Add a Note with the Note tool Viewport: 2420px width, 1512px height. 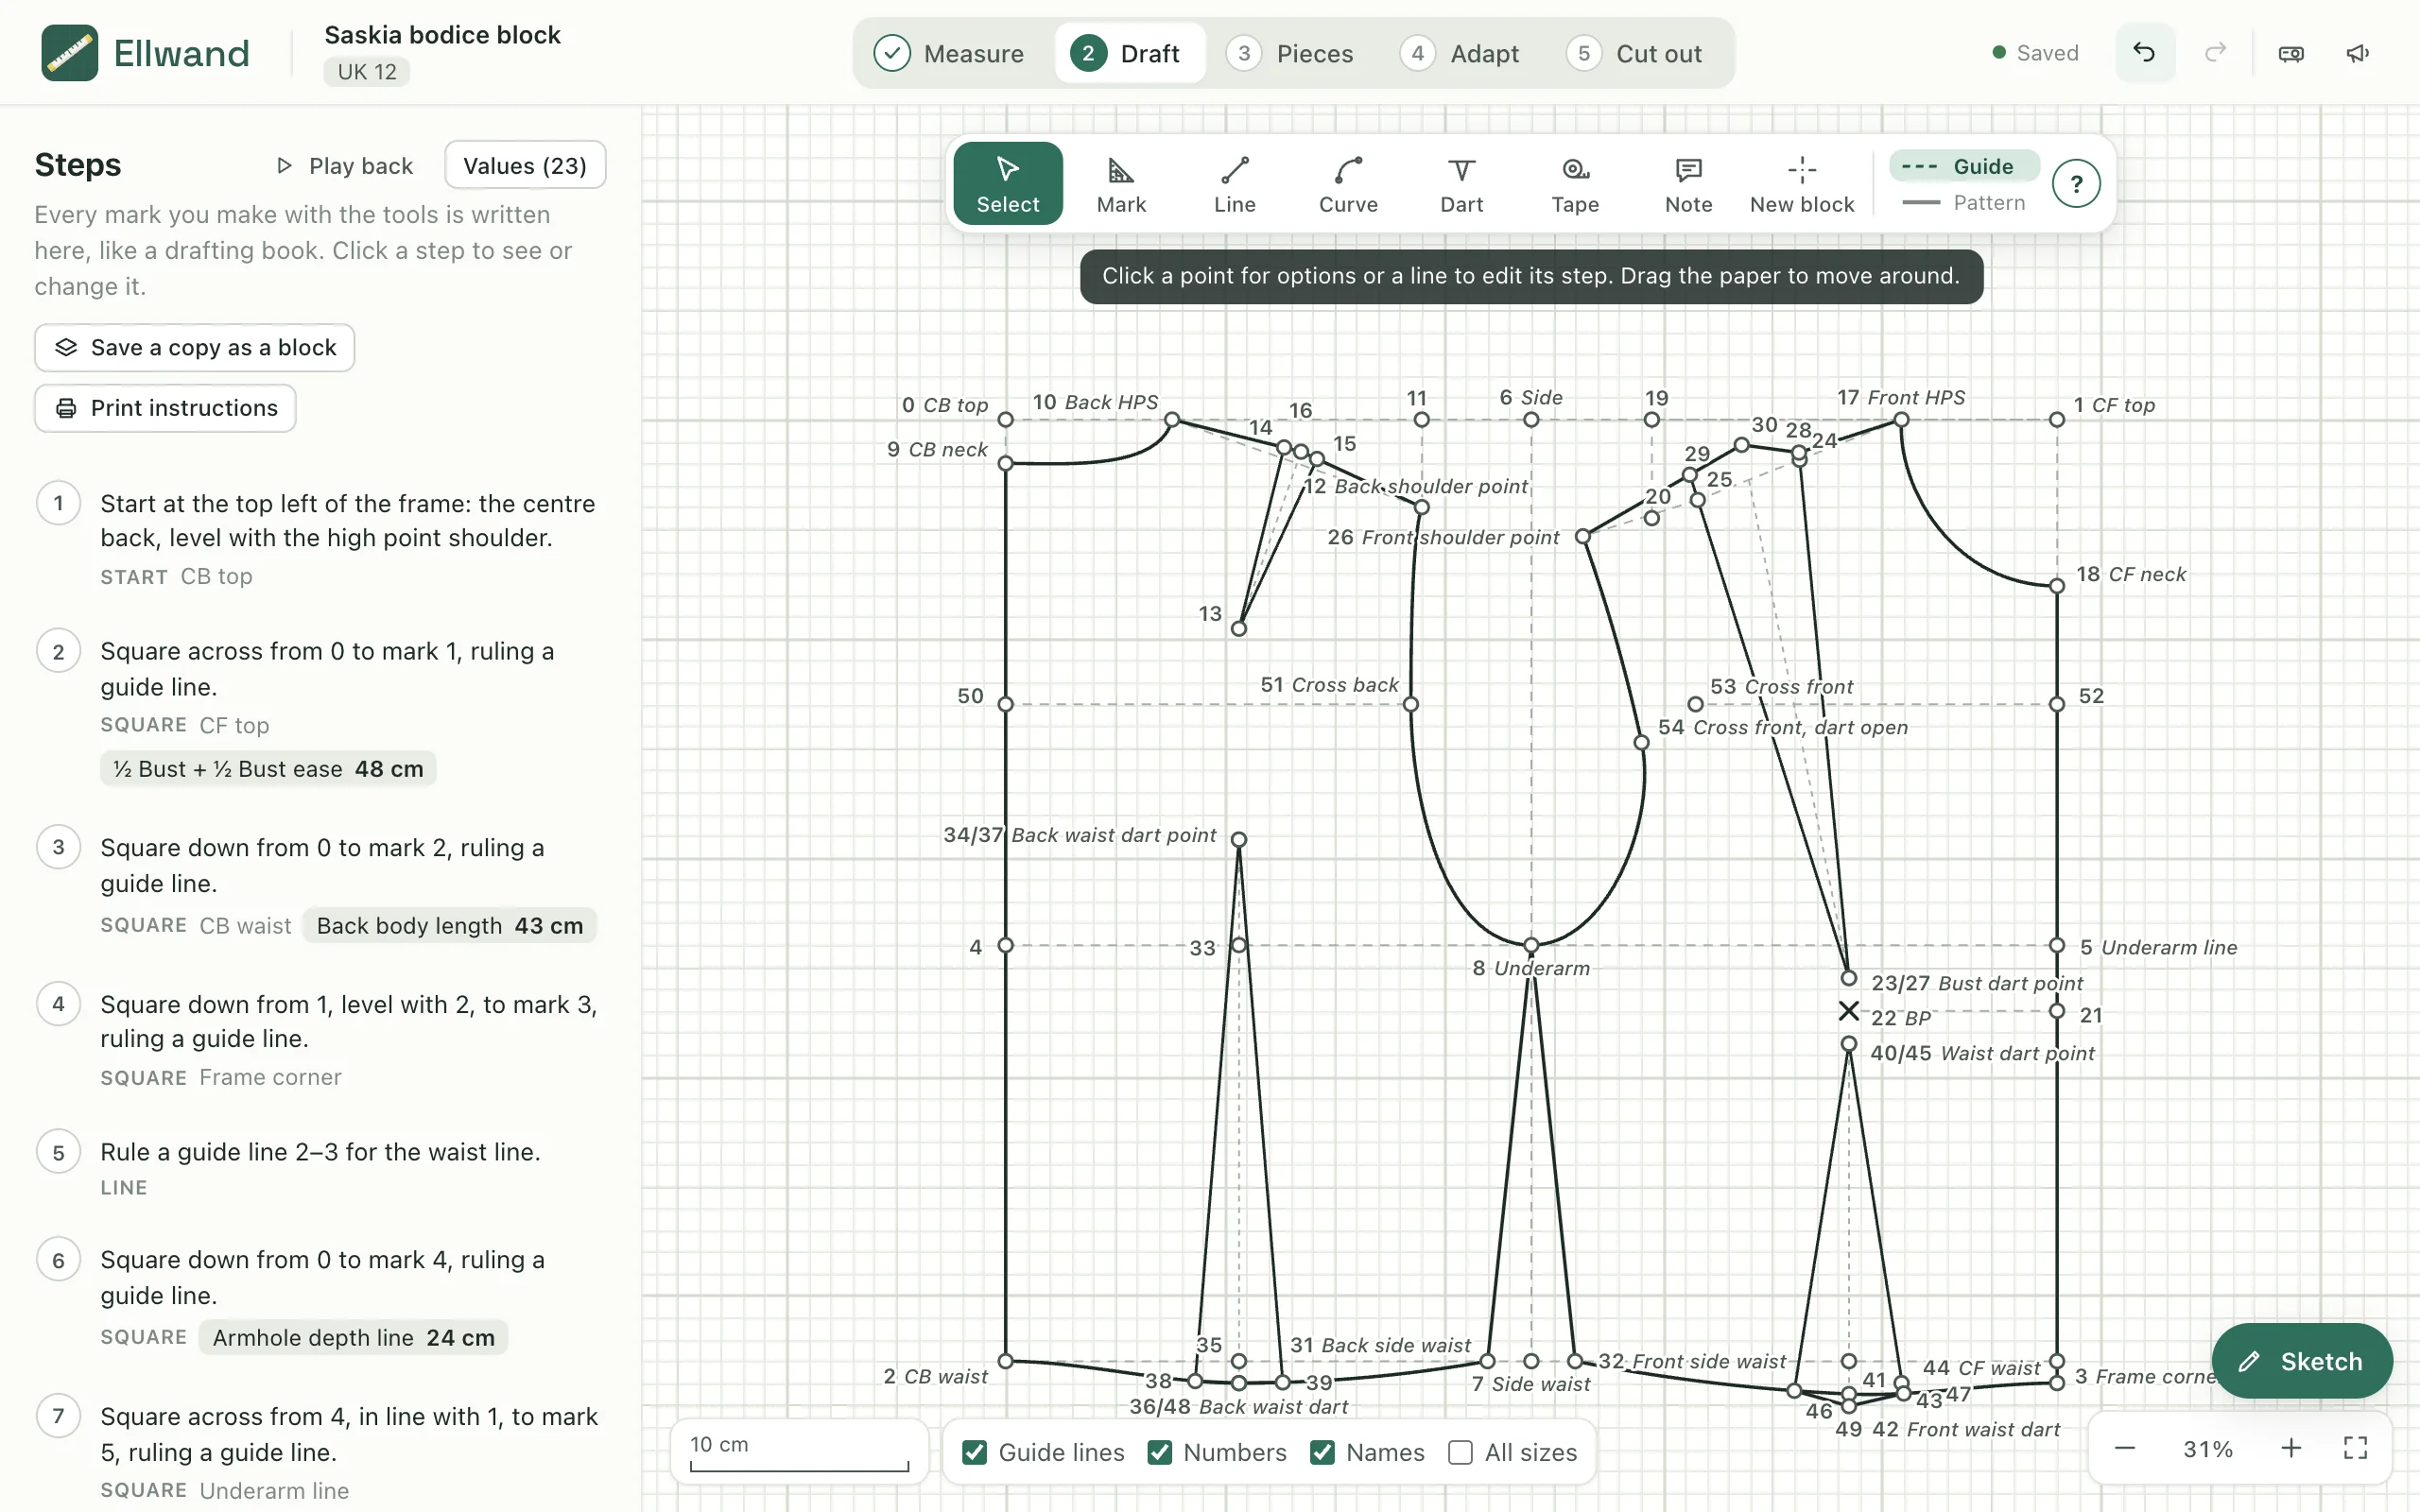pos(1688,184)
